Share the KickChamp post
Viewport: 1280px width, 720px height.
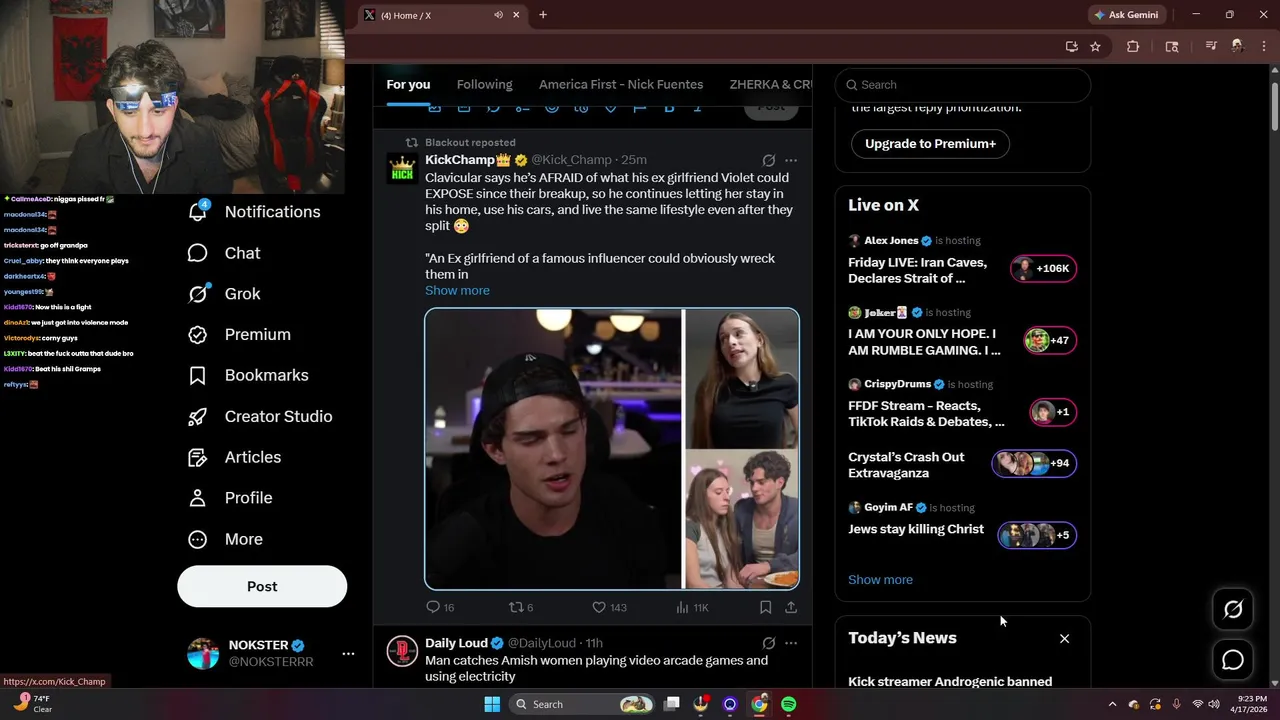[x=791, y=607]
